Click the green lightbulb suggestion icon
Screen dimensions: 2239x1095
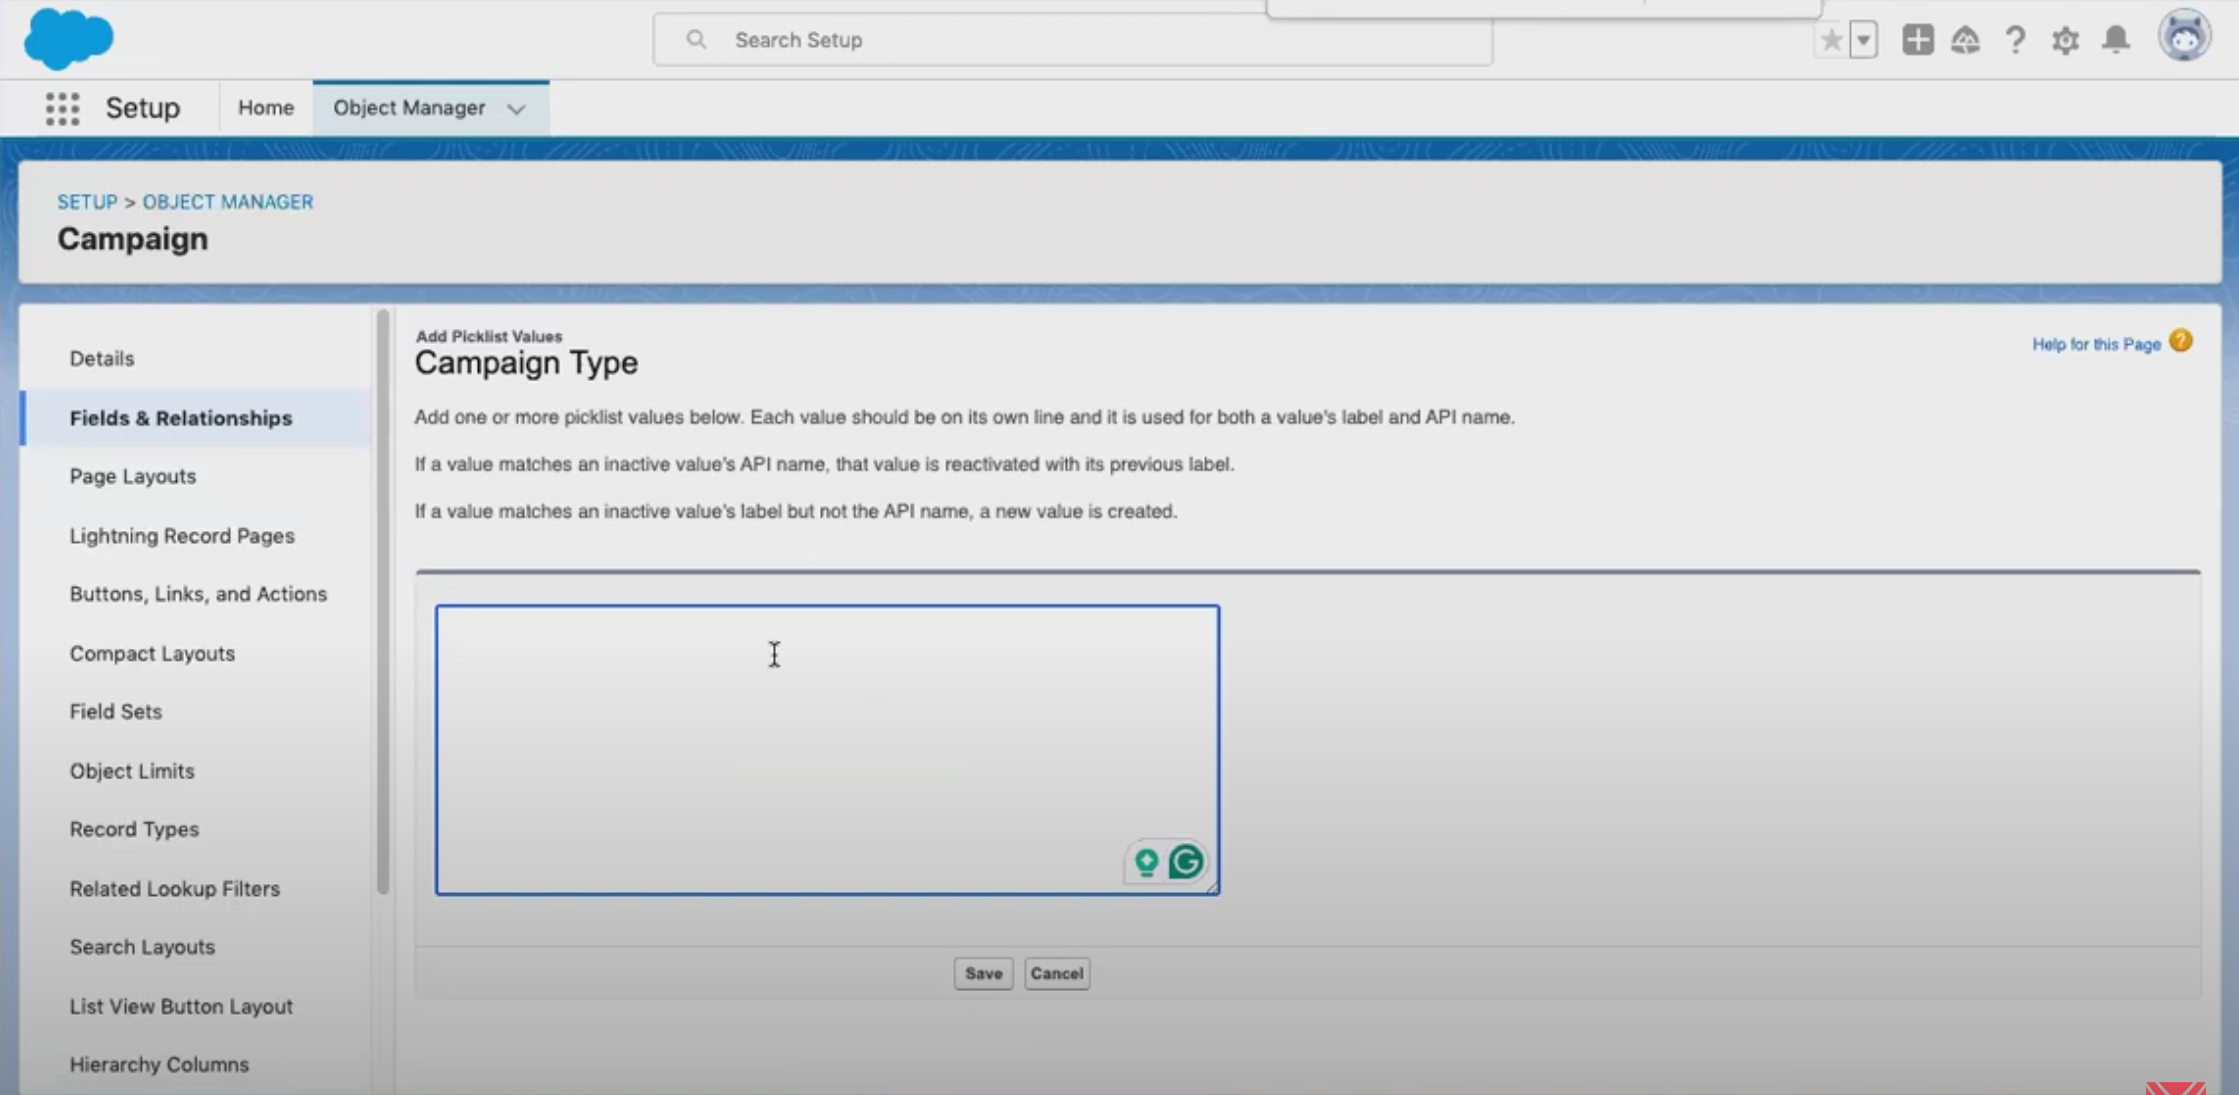point(1146,861)
